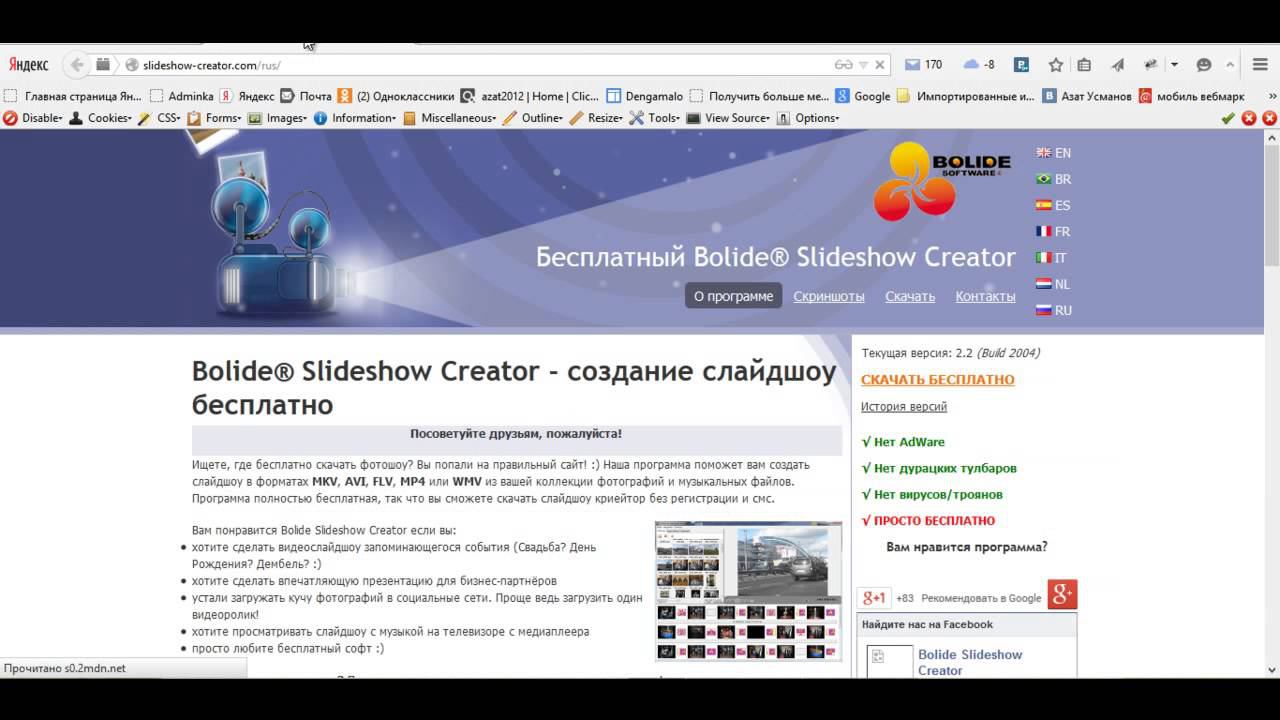Open the mail icon showing 170
The image size is (1280, 720).
(x=923, y=65)
